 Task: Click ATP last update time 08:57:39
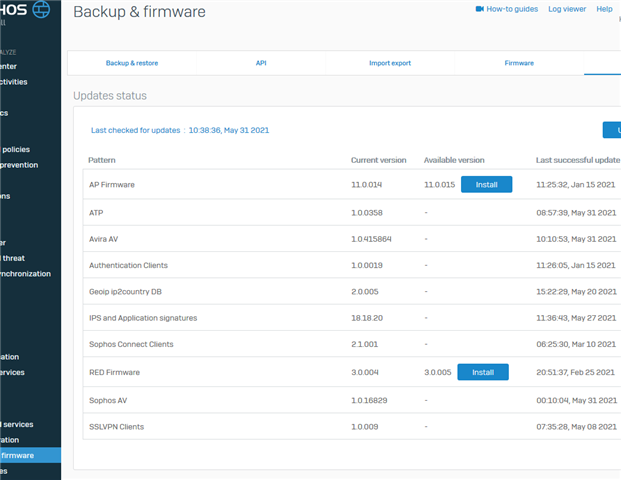click(x=552, y=213)
